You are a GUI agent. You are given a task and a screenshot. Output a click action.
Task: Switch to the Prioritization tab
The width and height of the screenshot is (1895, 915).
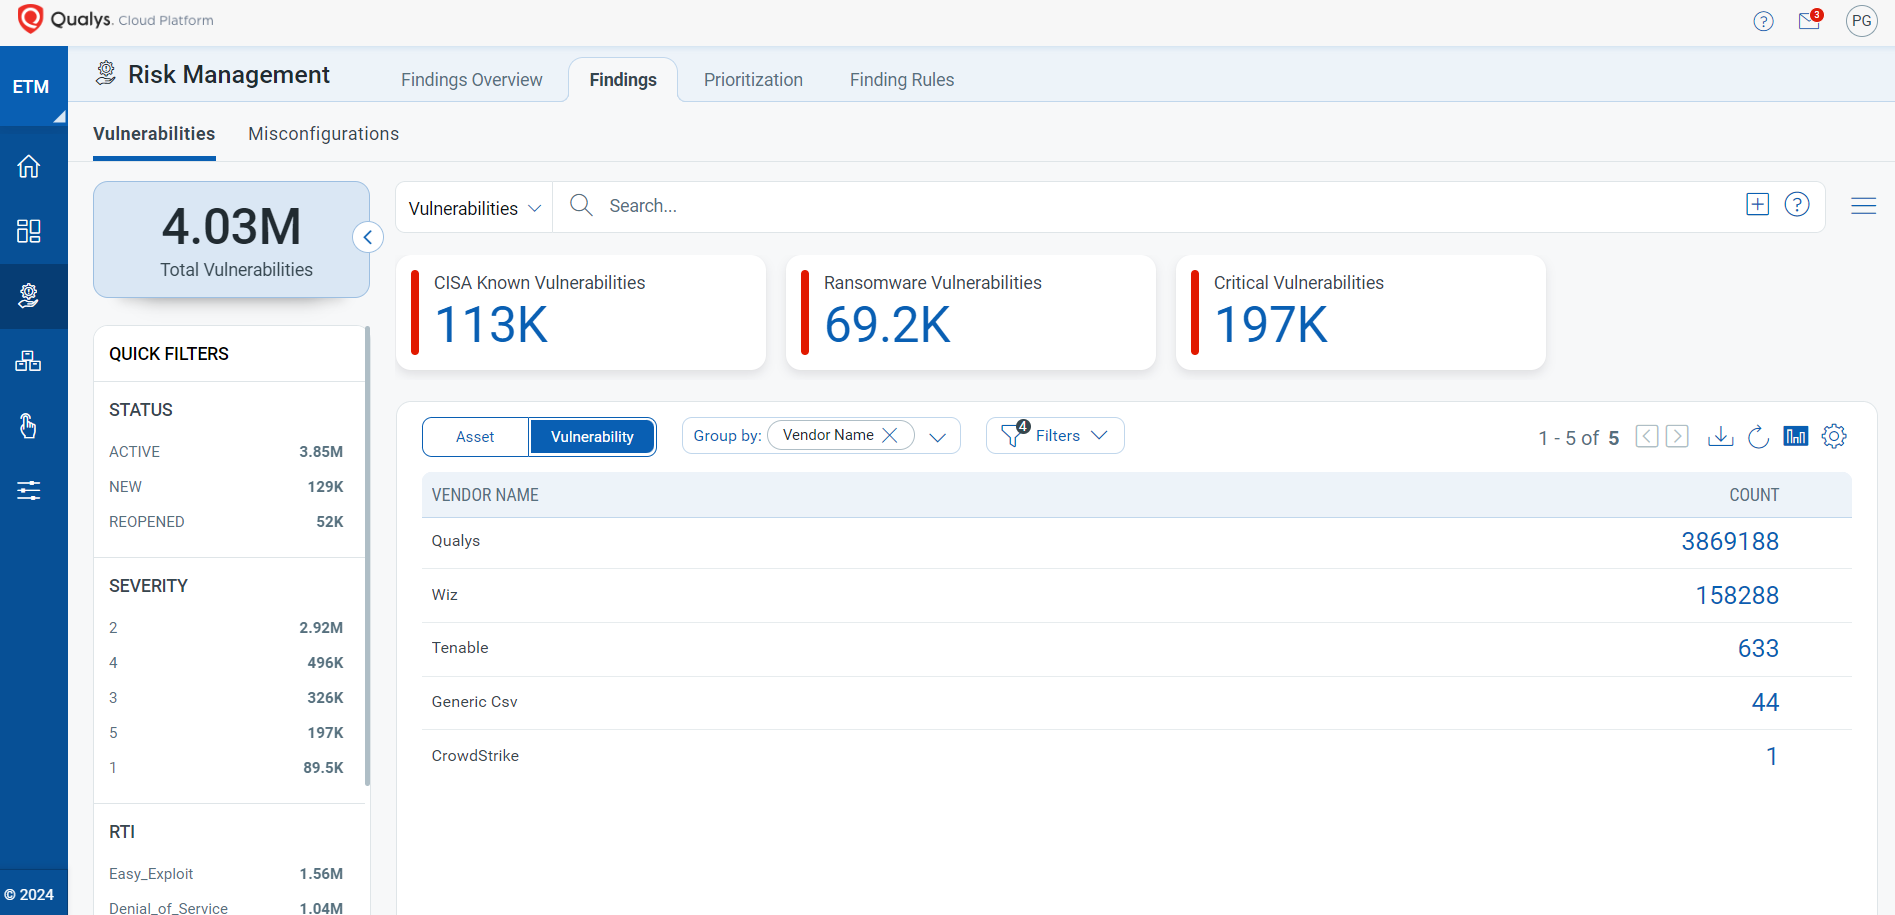pos(753,80)
